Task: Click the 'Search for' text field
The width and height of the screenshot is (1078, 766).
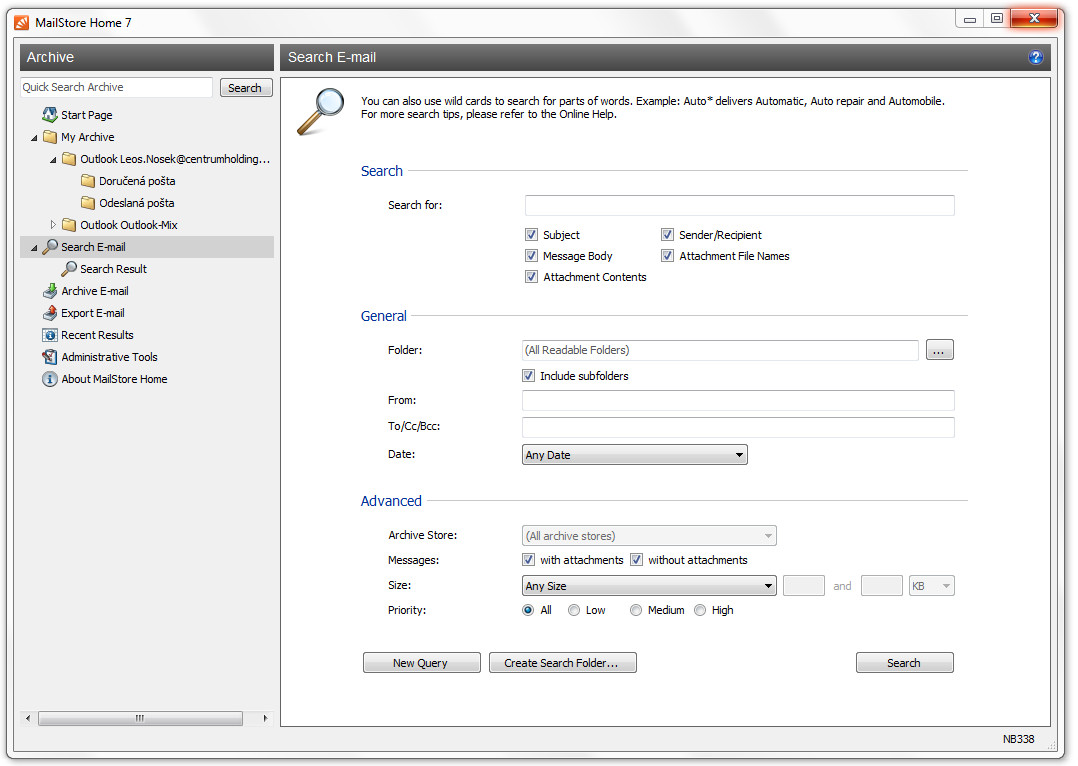Action: tap(740, 205)
